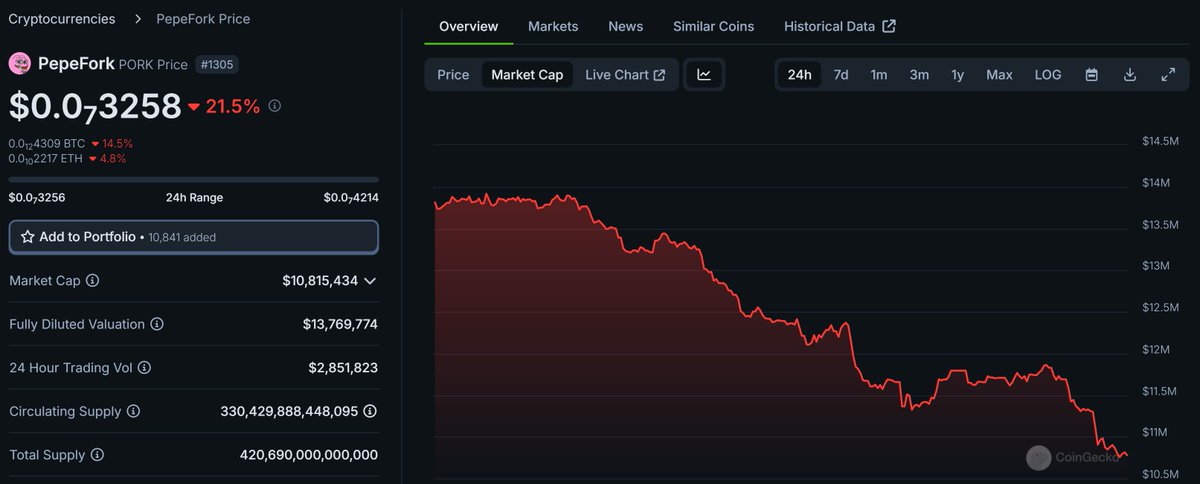Screen dimensions: 1200x484
Task: Click the #1305 rank badge
Action: [x=216, y=64]
